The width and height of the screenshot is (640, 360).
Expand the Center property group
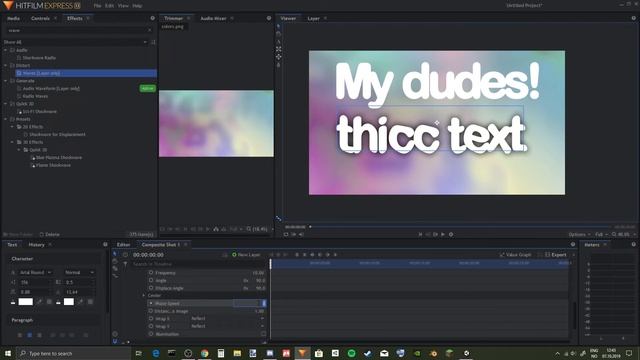144,296
